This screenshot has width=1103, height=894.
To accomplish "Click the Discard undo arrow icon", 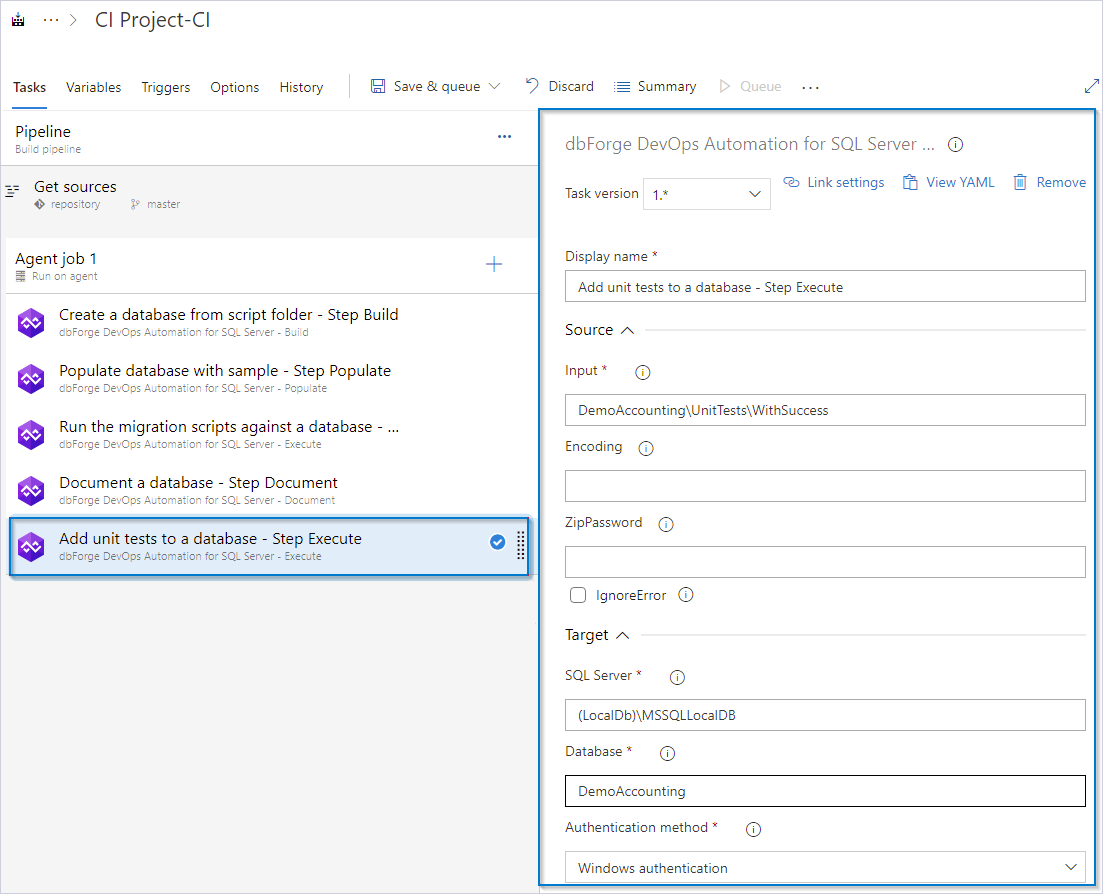I will pyautogui.click(x=533, y=86).
